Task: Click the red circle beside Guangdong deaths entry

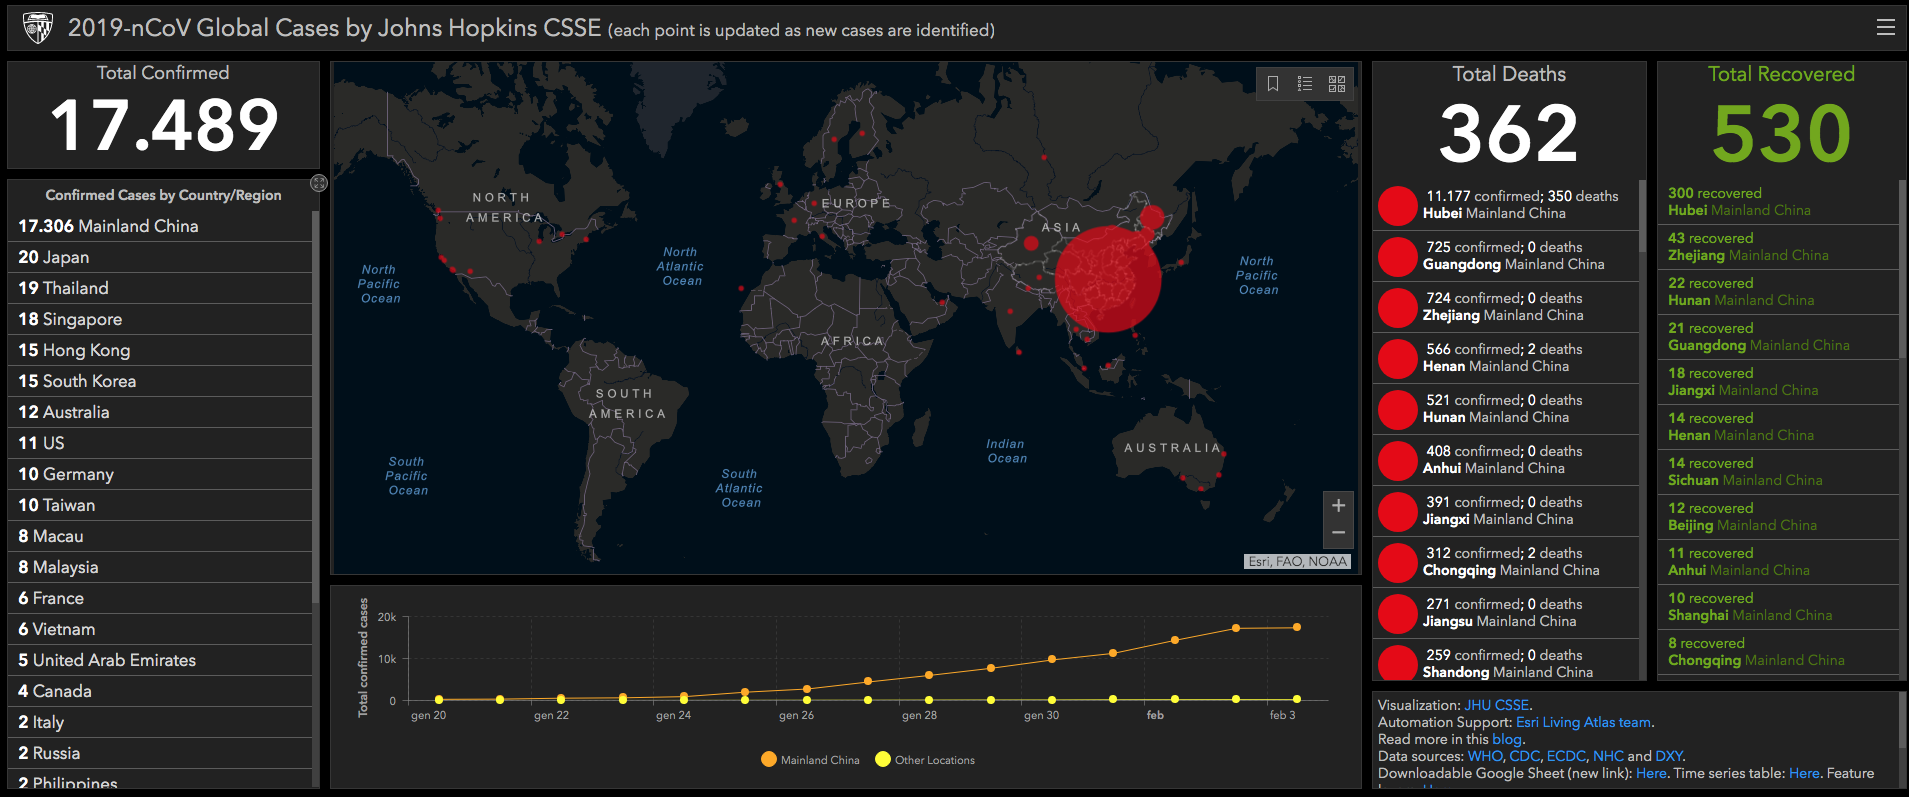Action: (x=1398, y=257)
